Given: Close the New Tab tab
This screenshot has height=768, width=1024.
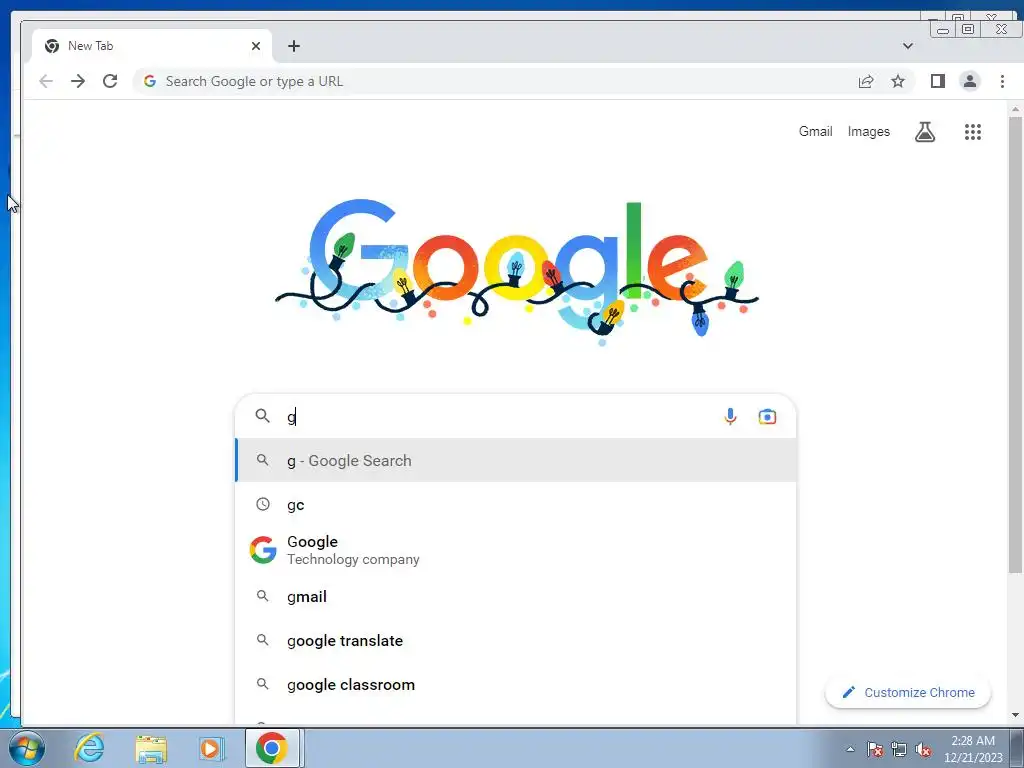Looking at the screenshot, I should 256,46.
